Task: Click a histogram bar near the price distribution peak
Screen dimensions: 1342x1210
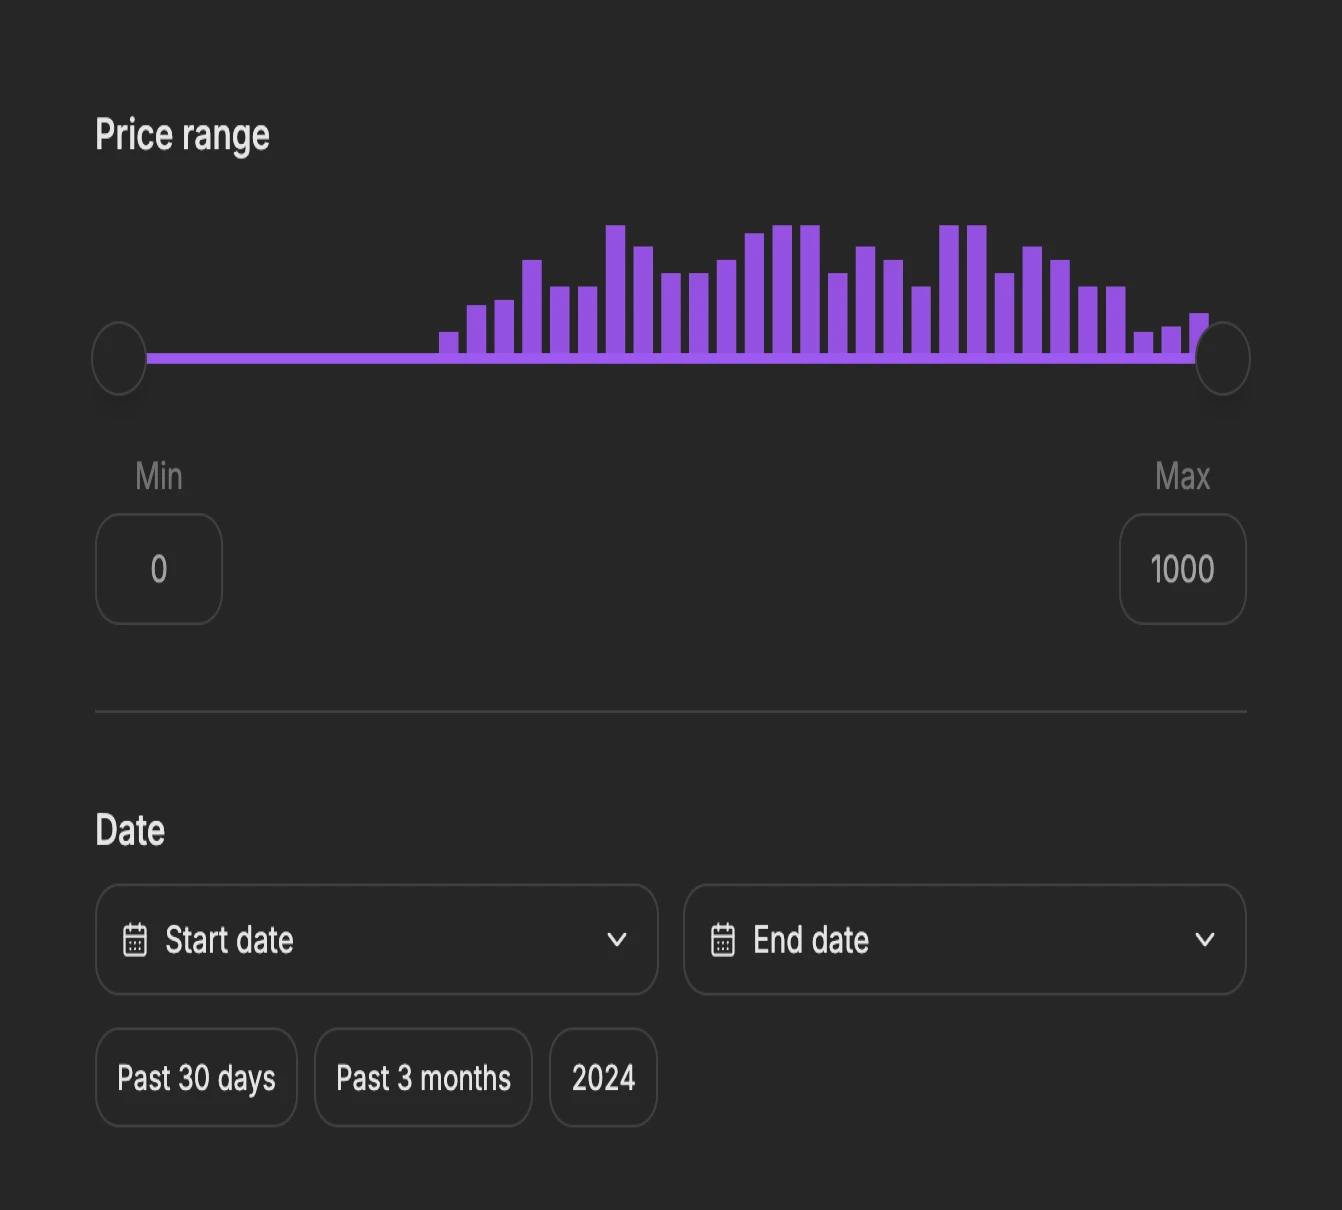Action: coord(781,290)
